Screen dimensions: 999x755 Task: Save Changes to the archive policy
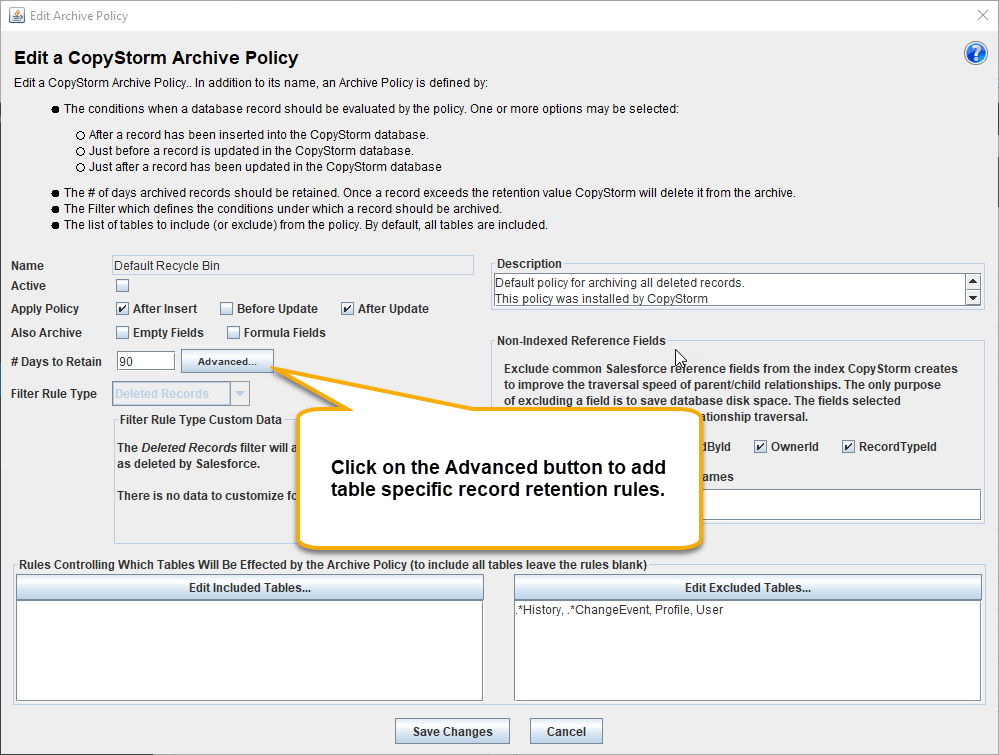click(x=452, y=731)
